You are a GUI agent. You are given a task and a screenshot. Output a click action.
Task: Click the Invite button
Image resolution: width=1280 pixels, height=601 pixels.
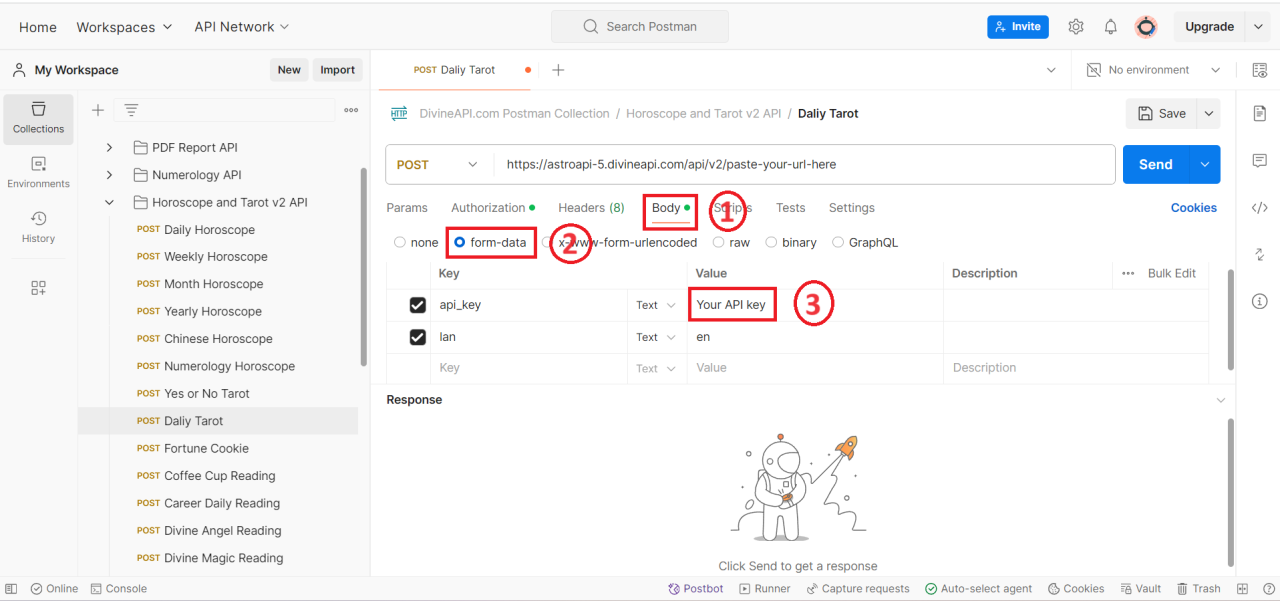pyautogui.click(x=1018, y=27)
